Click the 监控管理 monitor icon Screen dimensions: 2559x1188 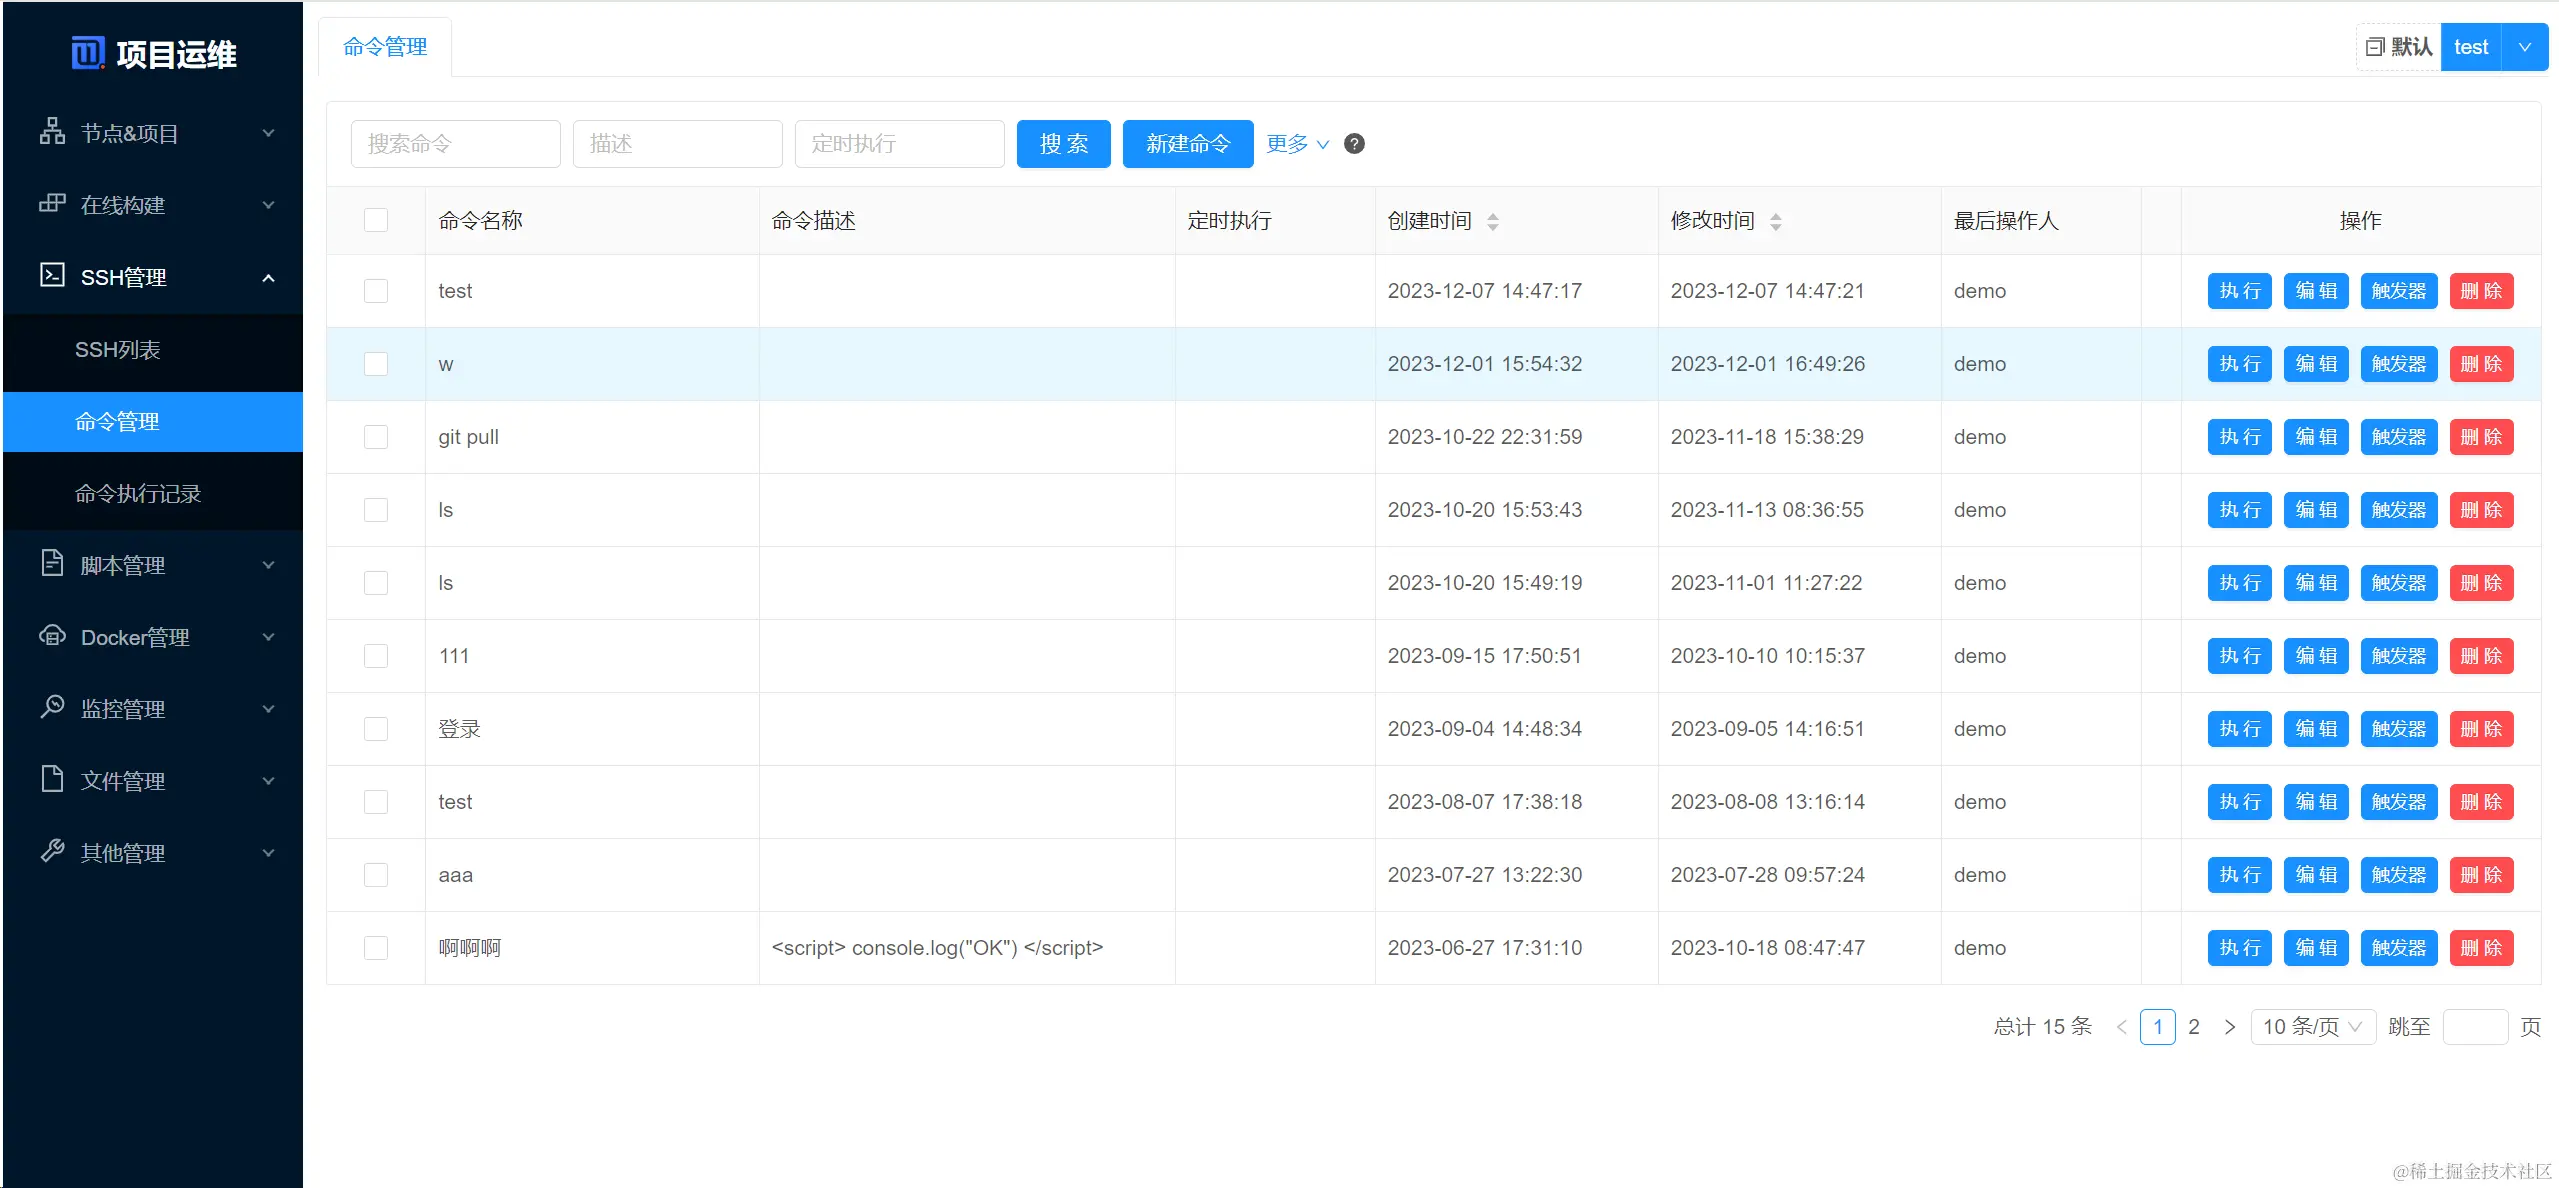tap(52, 708)
